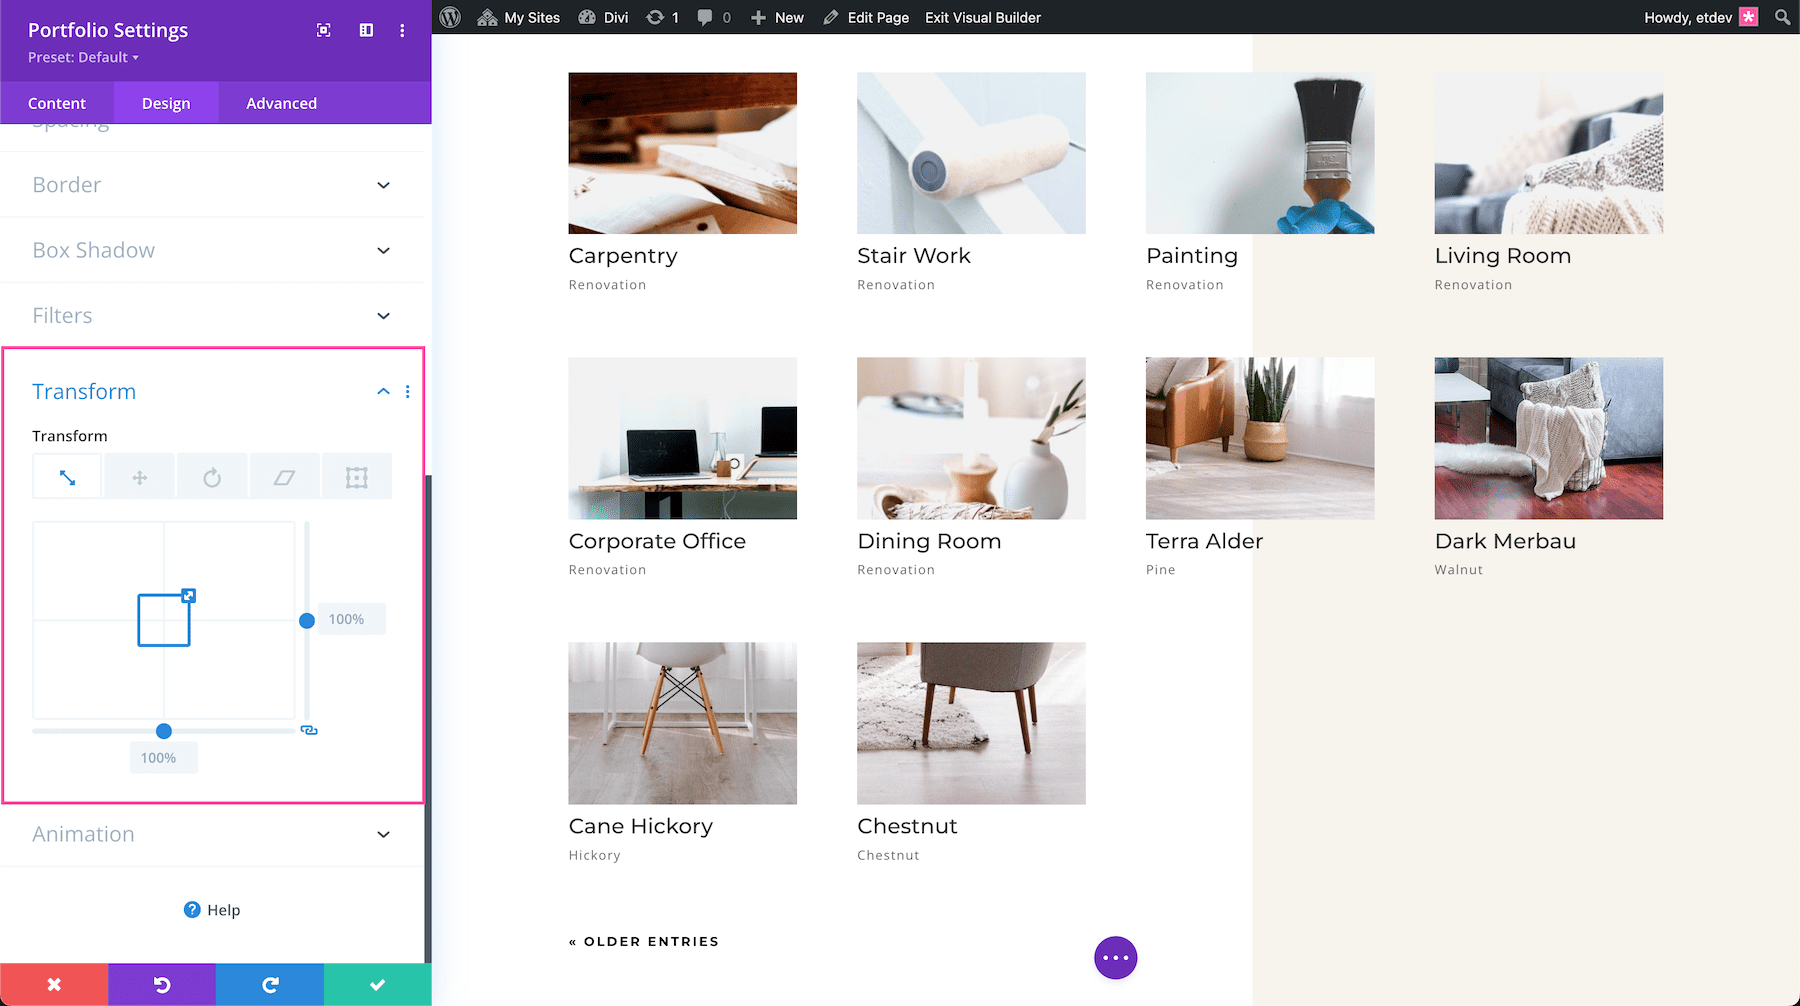Open the Transform section options menu
The image size is (1800, 1006).
click(x=407, y=391)
